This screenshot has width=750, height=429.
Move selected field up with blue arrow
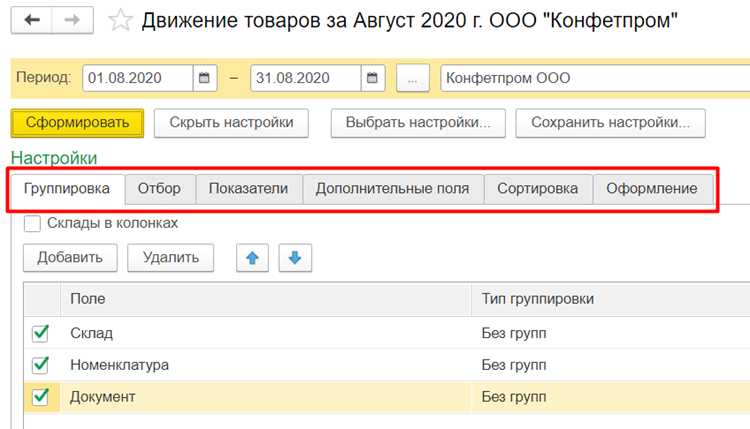tap(252, 258)
